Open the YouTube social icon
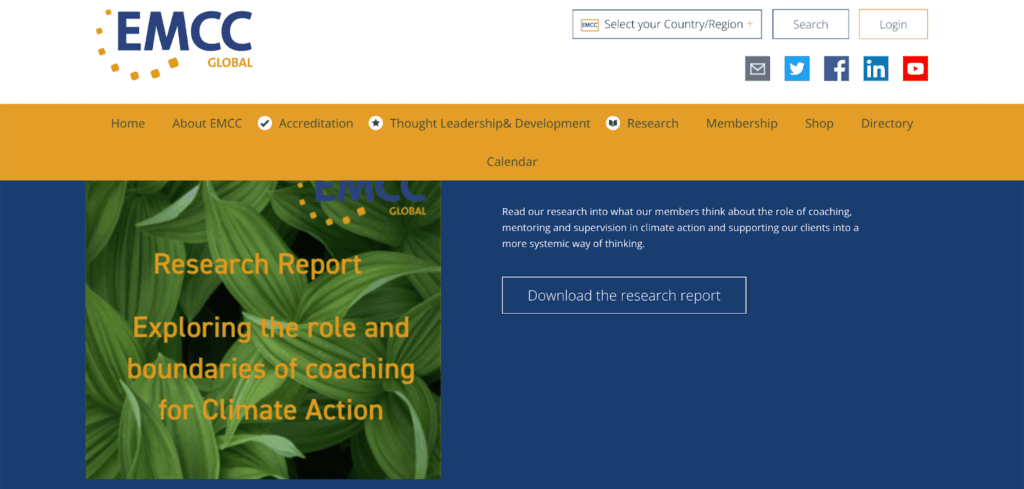Viewport: 1024px width, 489px height. [915, 69]
